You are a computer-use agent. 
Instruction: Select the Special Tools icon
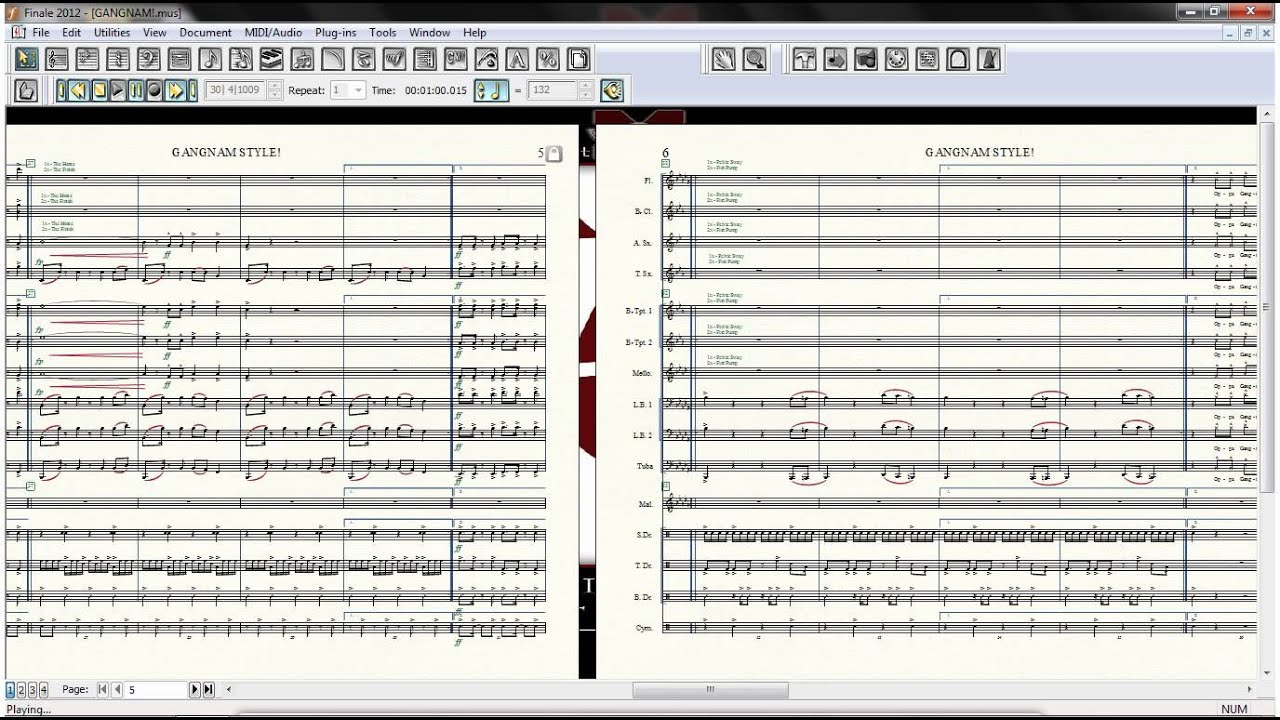pyautogui.click(x=804, y=59)
